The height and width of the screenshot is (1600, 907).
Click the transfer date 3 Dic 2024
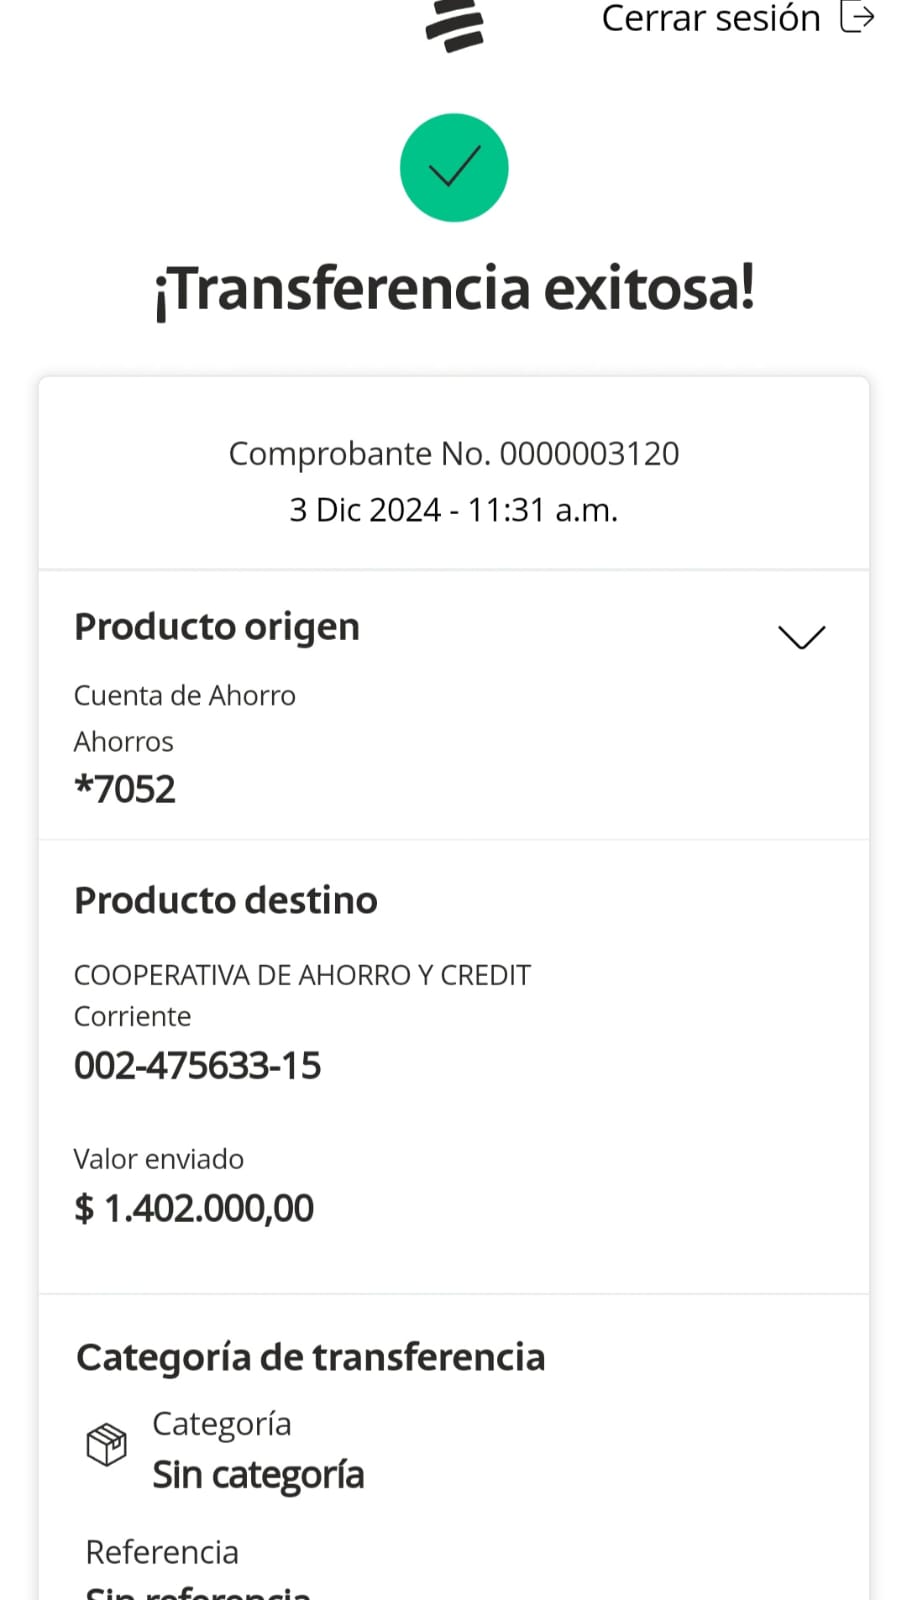point(364,510)
